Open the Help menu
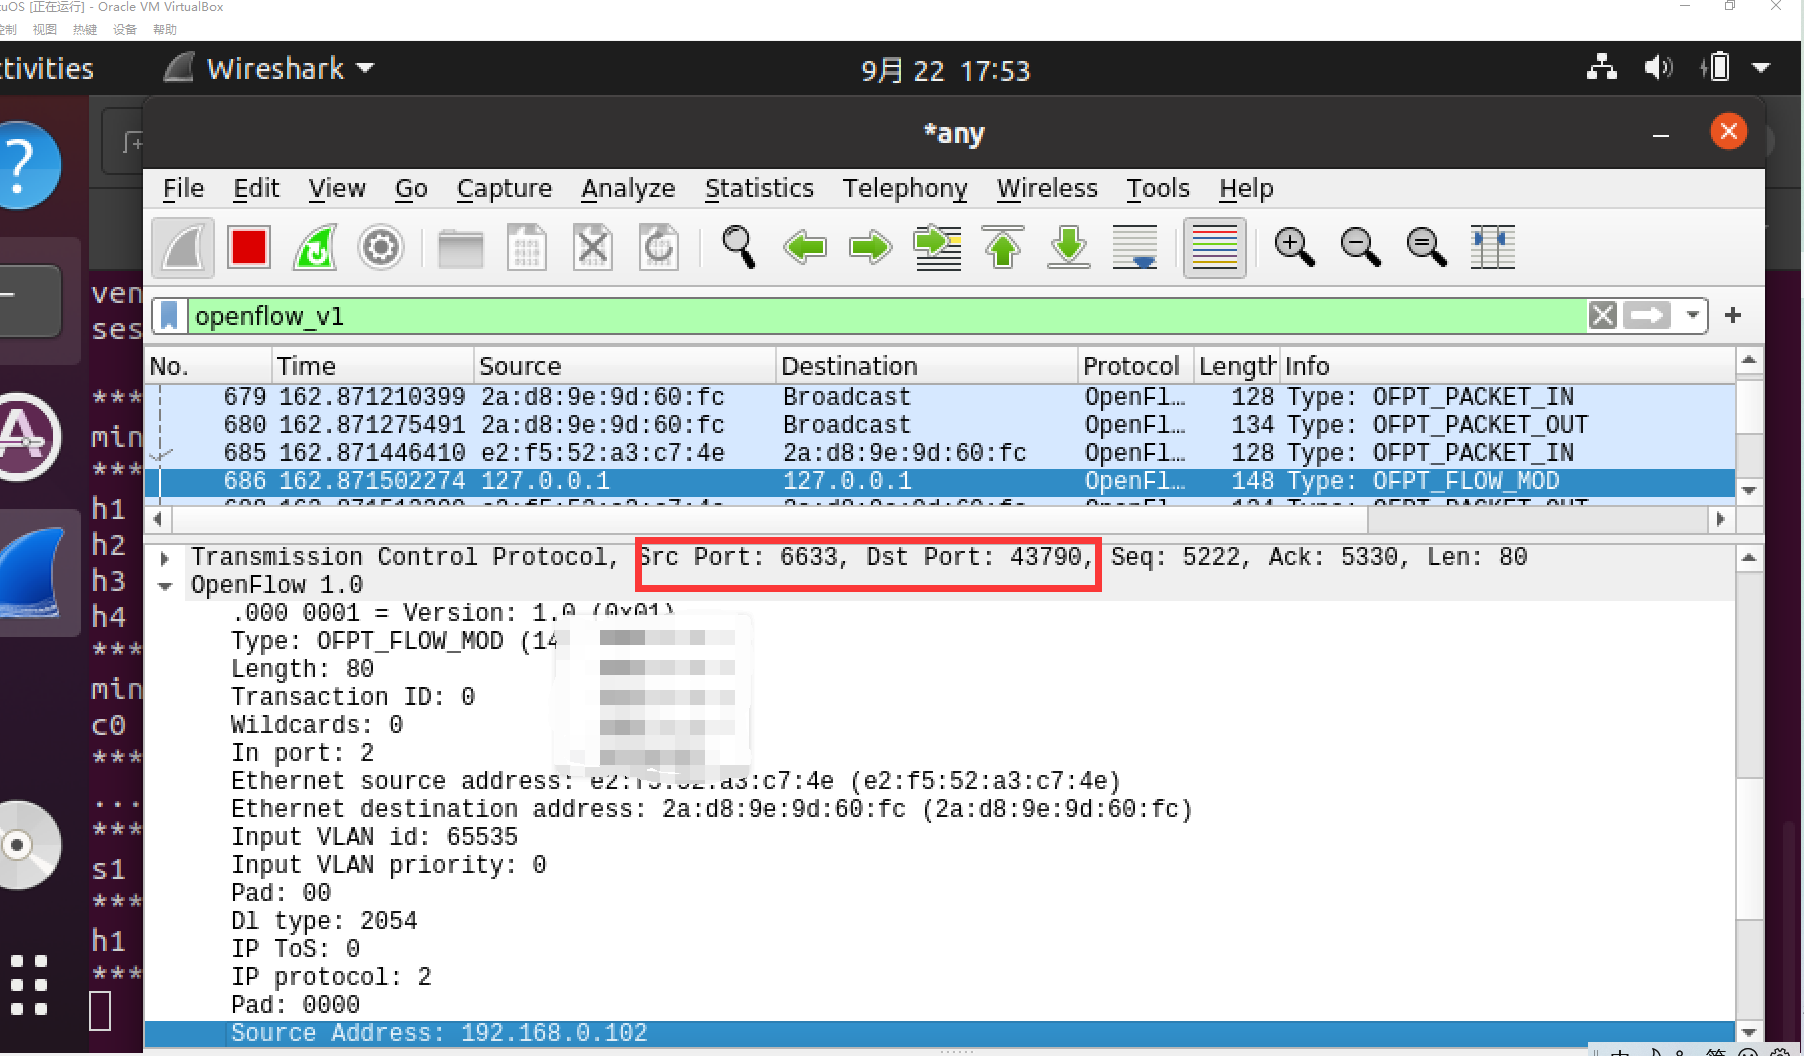Screen dimensions: 1804x1056 pos(1246,188)
